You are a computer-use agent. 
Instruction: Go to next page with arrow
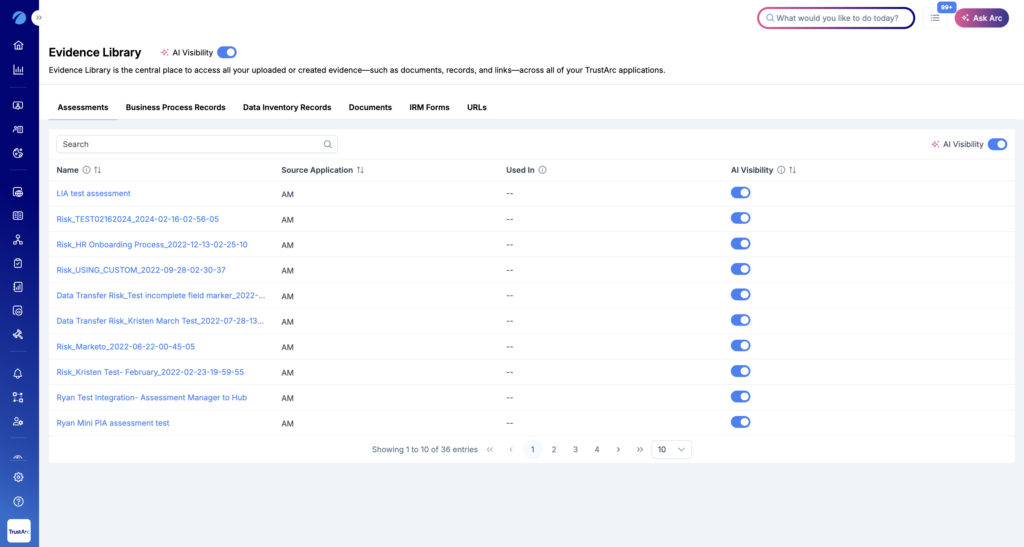(x=618, y=450)
